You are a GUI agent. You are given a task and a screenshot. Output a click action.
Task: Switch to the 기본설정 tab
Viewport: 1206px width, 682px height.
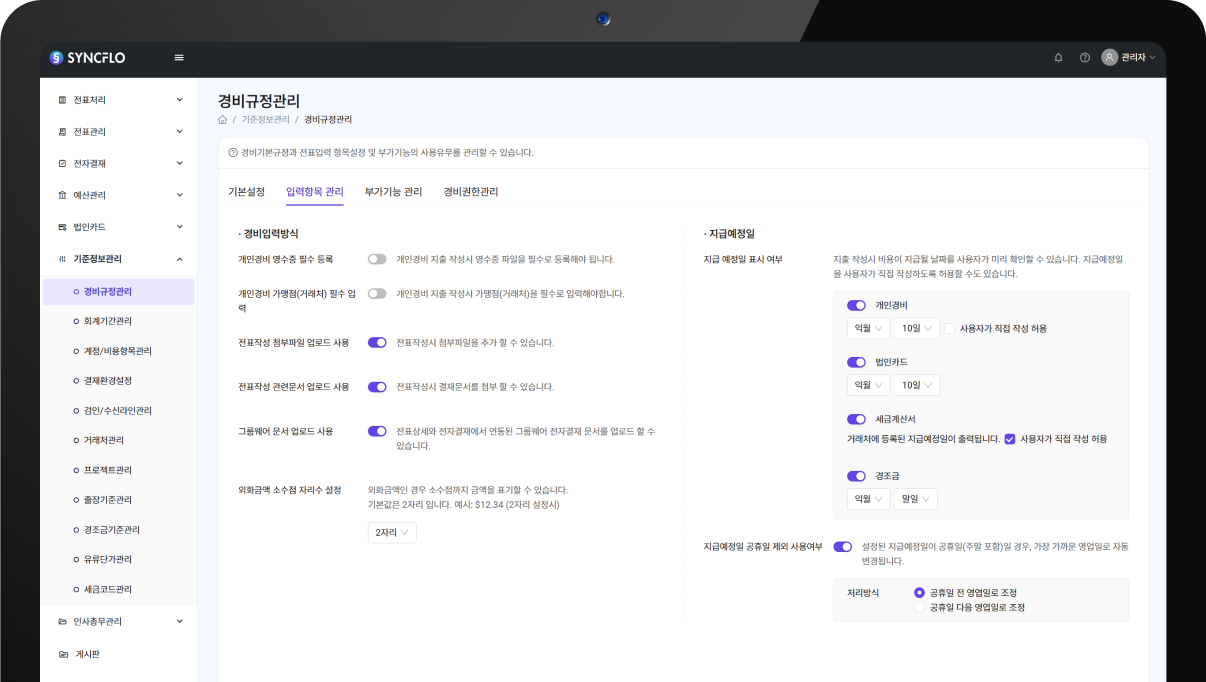tap(246, 192)
